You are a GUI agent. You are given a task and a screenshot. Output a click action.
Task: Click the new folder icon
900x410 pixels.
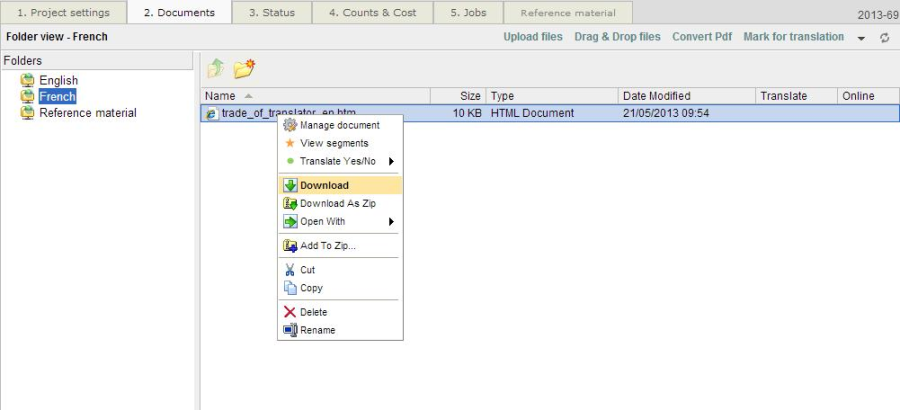[x=243, y=68]
